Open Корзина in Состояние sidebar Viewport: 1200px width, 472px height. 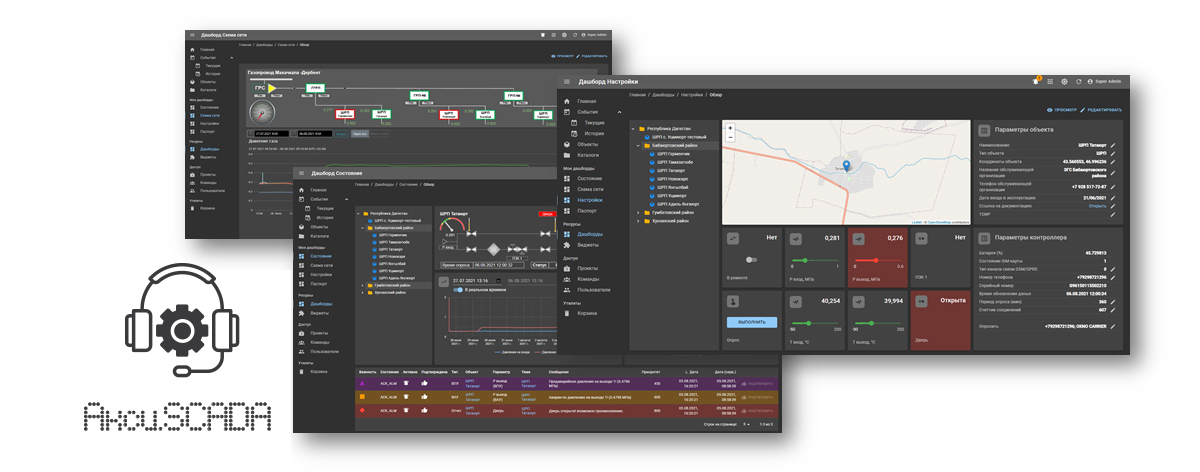point(319,371)
